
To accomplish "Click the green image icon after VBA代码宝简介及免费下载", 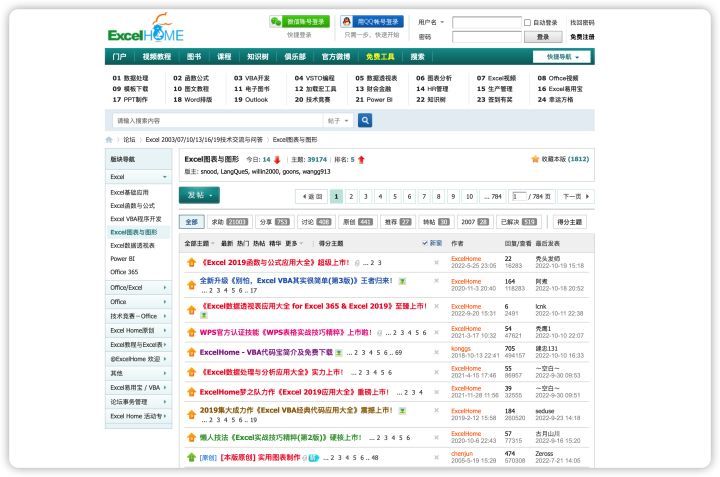I will 338,353.
